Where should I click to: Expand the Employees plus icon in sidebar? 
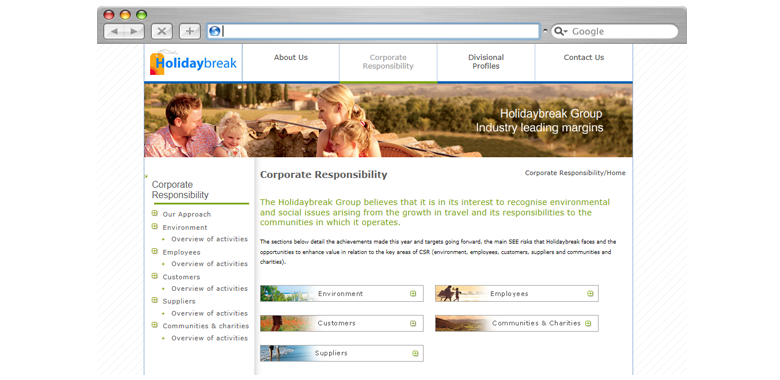pyautogui.click(x=155, y=252)
